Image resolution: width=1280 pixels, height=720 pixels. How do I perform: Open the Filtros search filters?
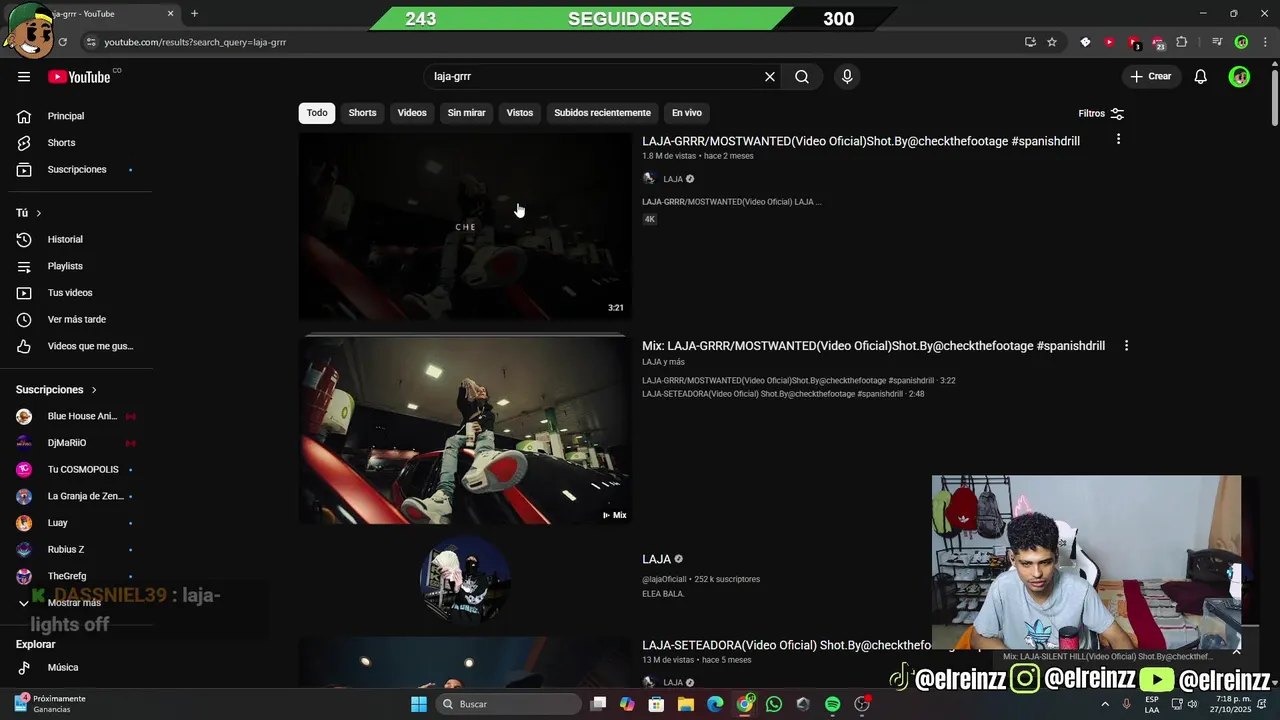pos(1101,114)
